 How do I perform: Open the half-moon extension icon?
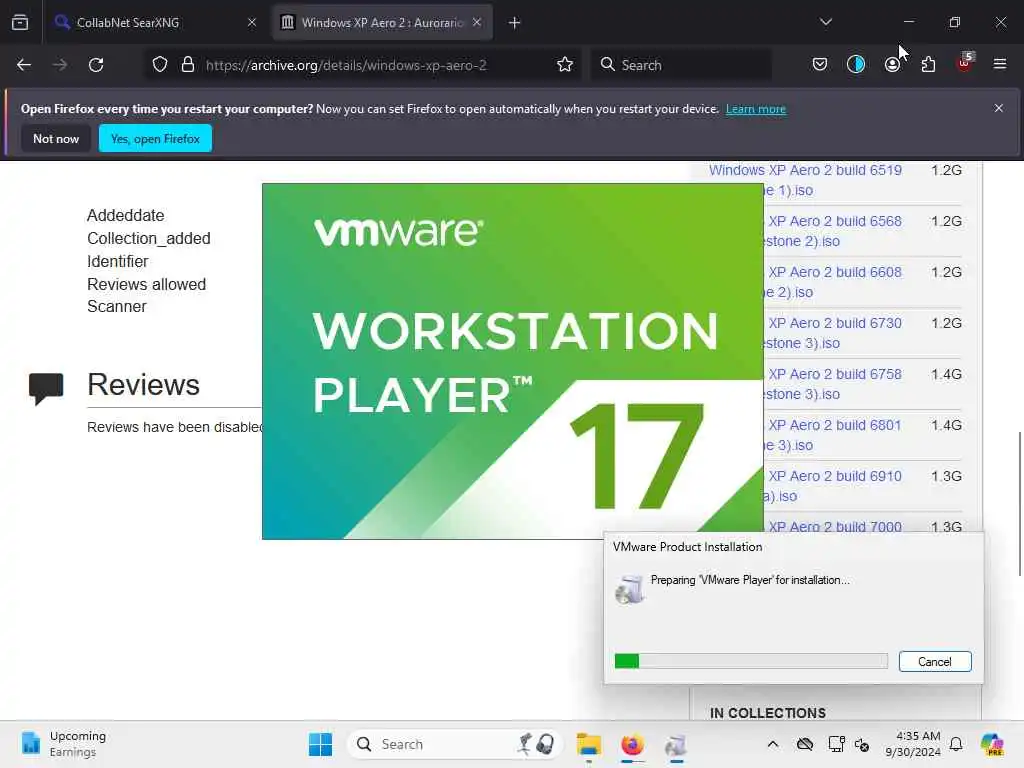pos(856,64)
